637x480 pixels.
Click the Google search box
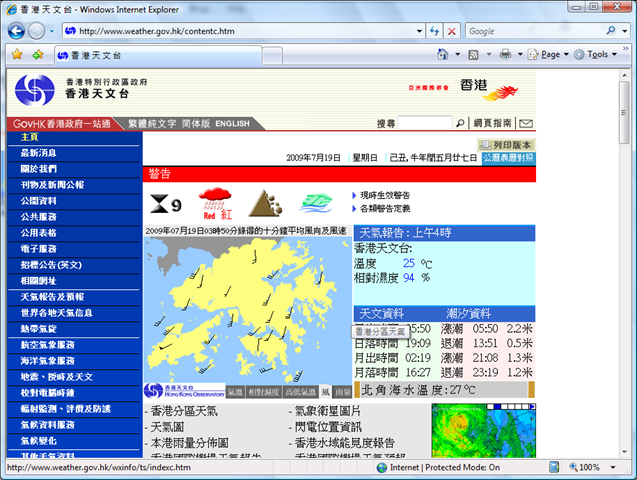tap(534, 31)
